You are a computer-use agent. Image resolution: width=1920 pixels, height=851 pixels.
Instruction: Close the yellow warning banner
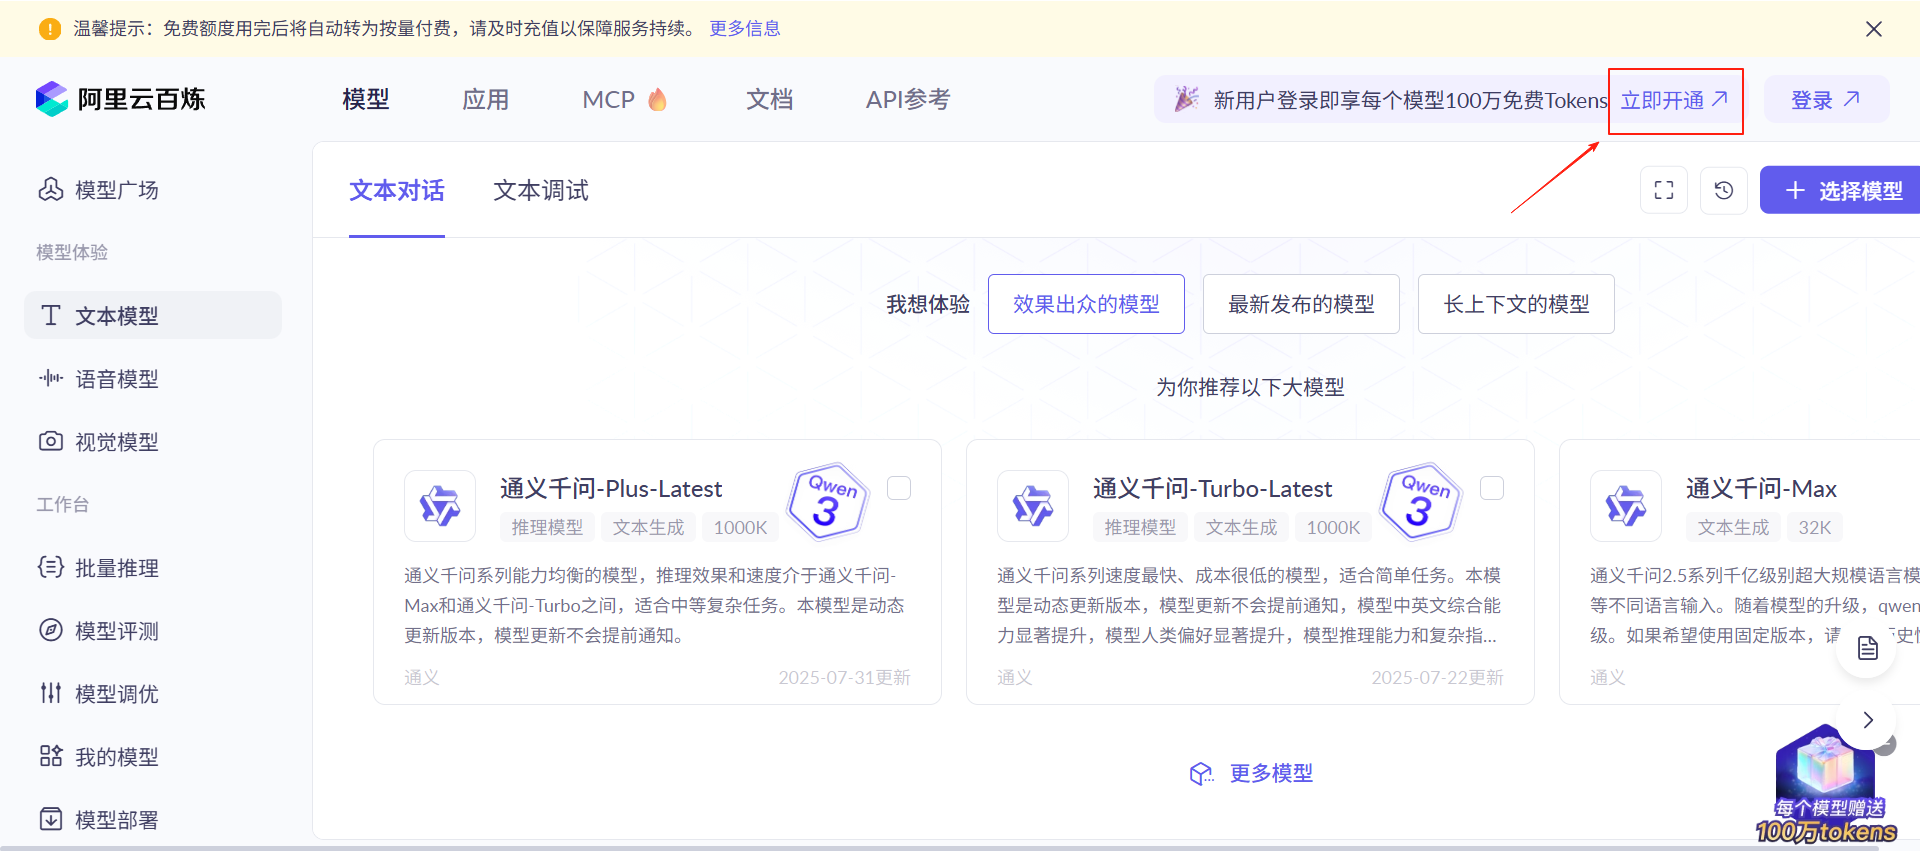1874,29
